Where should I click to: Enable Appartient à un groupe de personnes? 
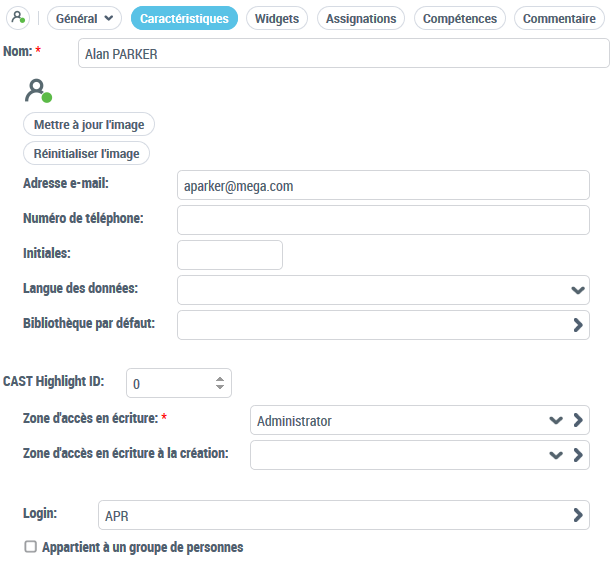pos(31,547)
